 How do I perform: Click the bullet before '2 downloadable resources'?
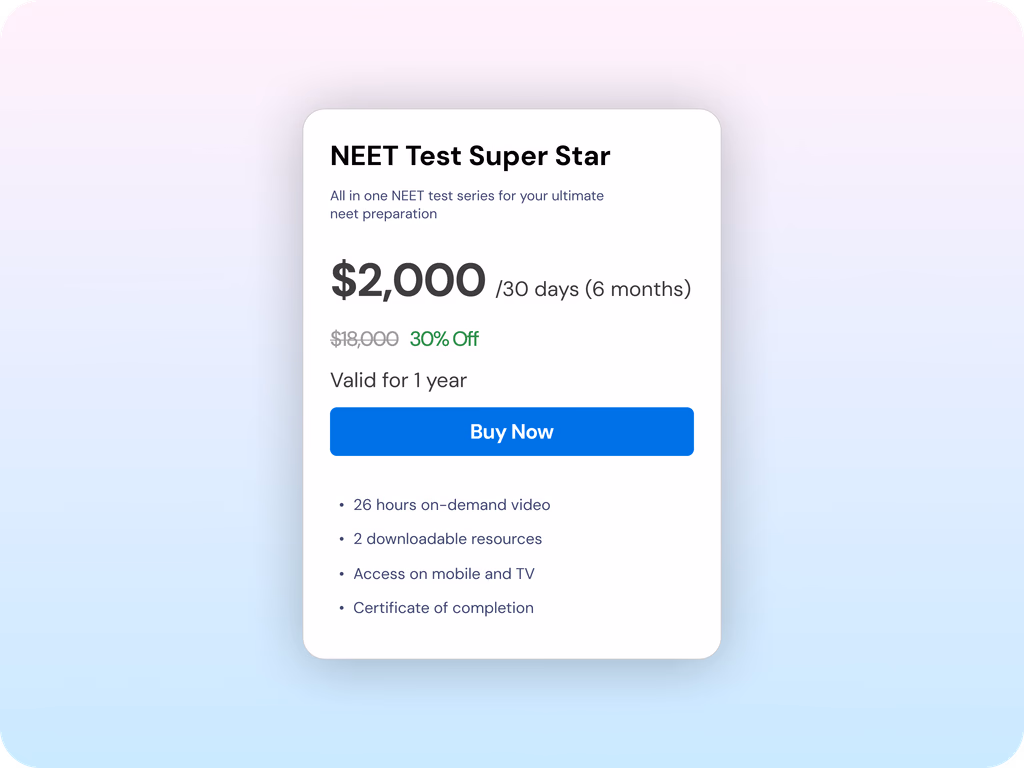(341, 540)
